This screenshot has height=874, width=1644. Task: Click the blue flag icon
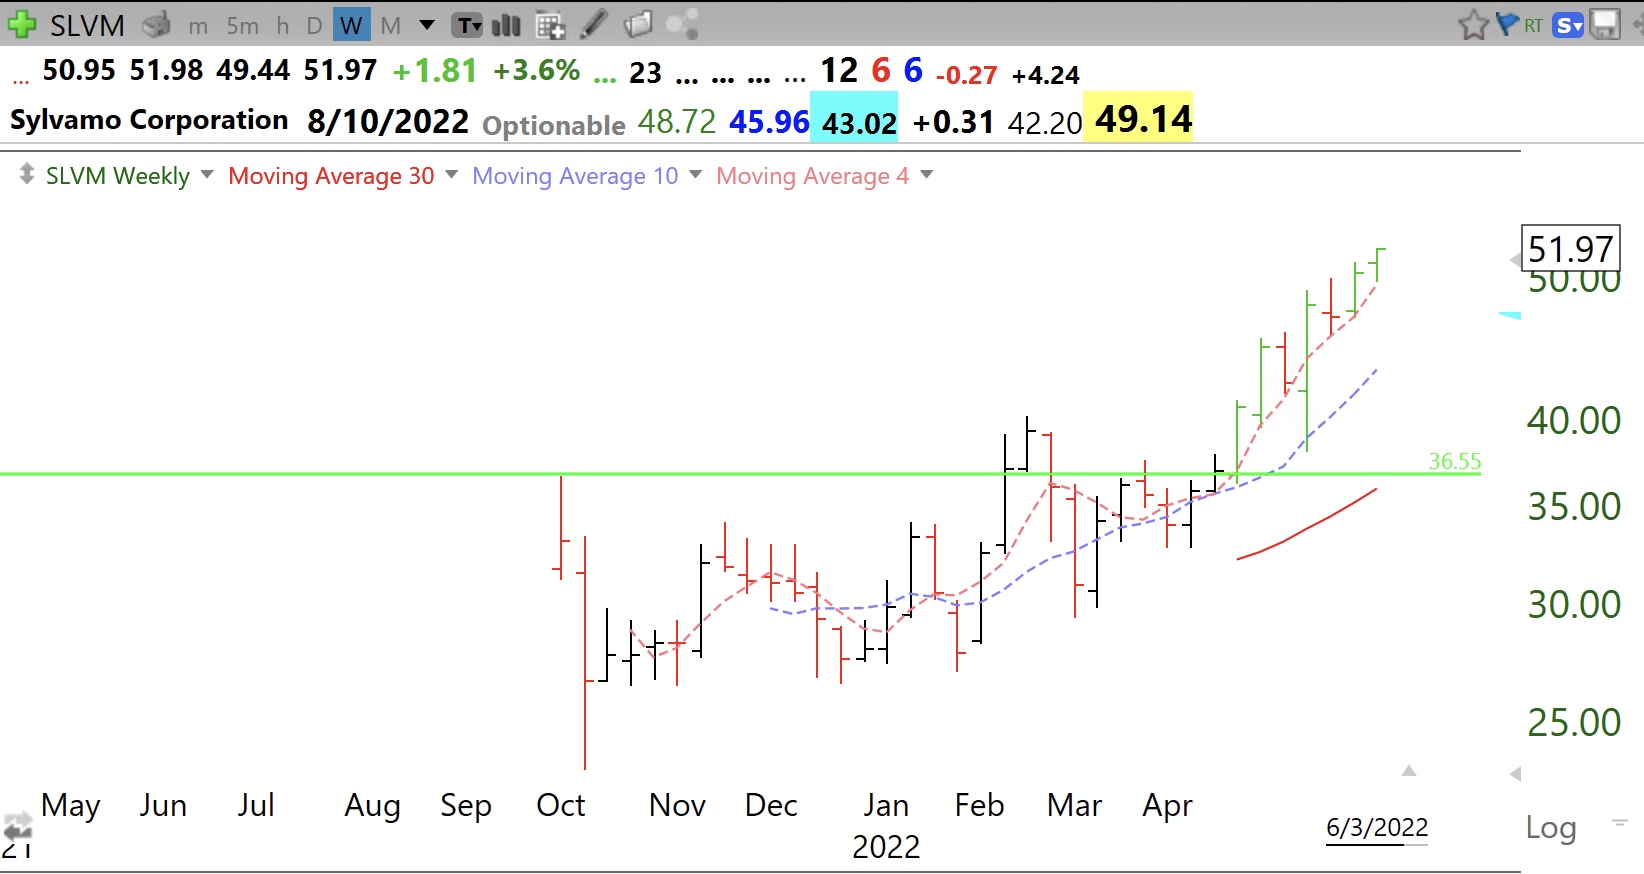pyautogui.click(x=1506, y=25)
